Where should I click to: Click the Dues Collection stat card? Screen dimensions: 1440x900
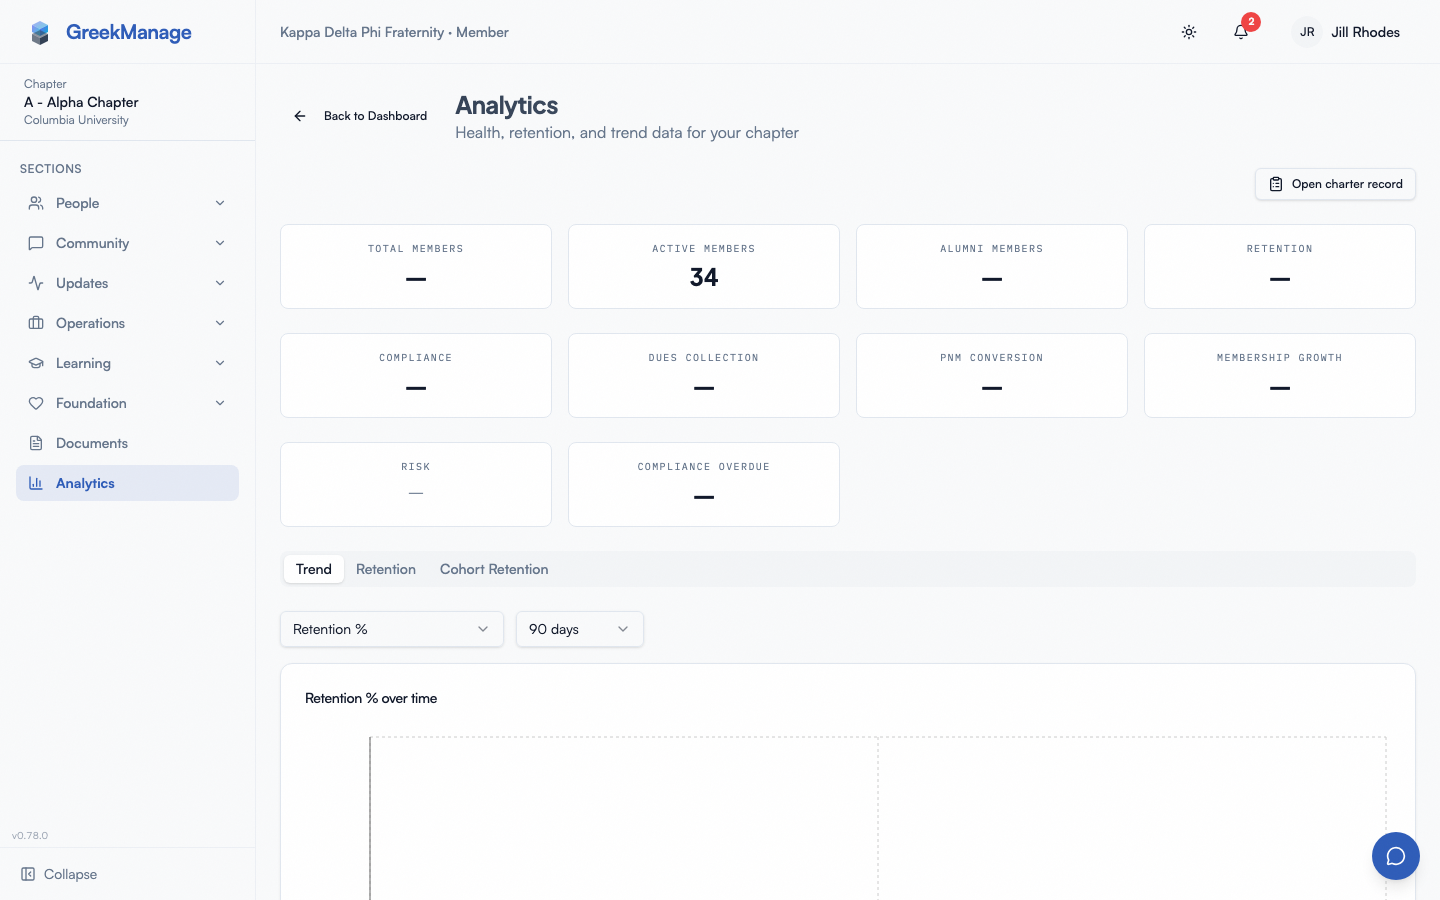[x=704, y=375]
